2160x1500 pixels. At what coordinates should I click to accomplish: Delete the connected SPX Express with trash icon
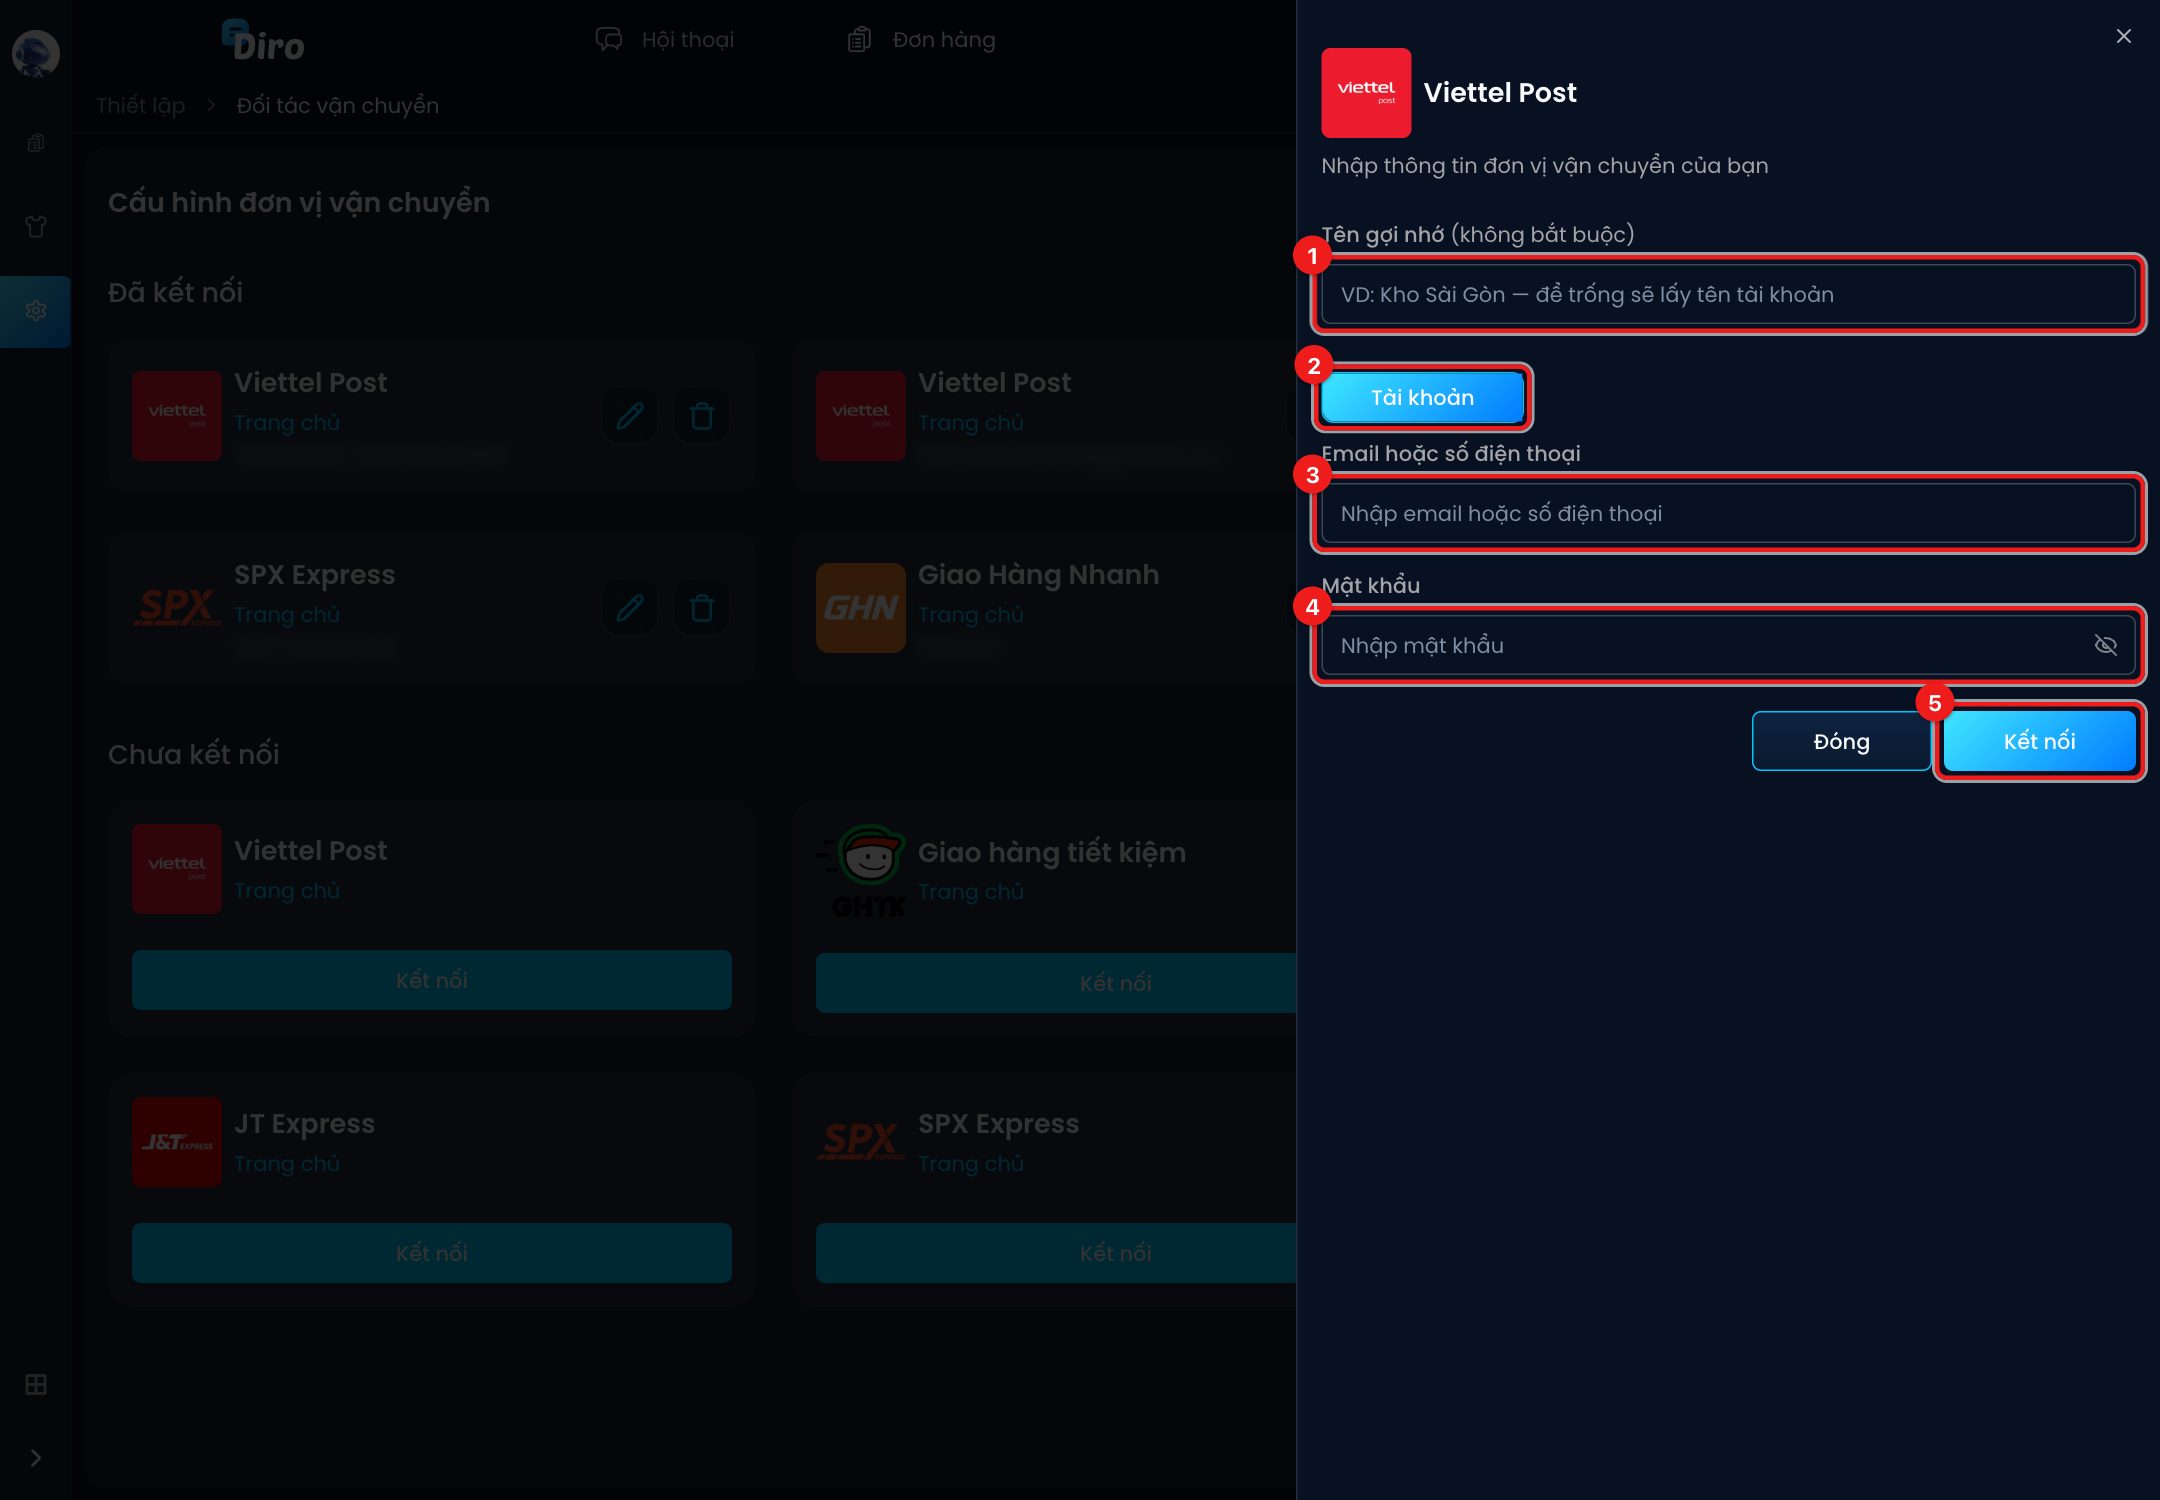tap(702, 607)
